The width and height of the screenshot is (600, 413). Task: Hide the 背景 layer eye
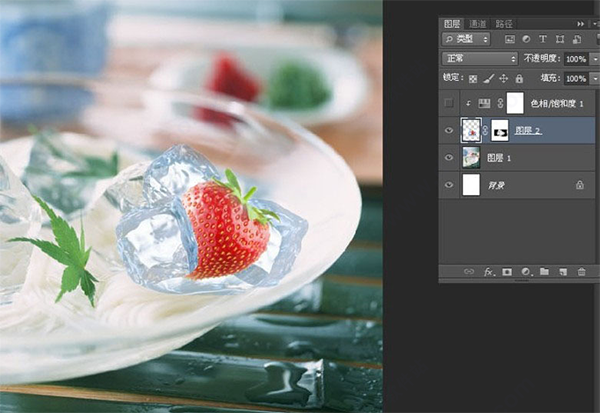(449, 185)
